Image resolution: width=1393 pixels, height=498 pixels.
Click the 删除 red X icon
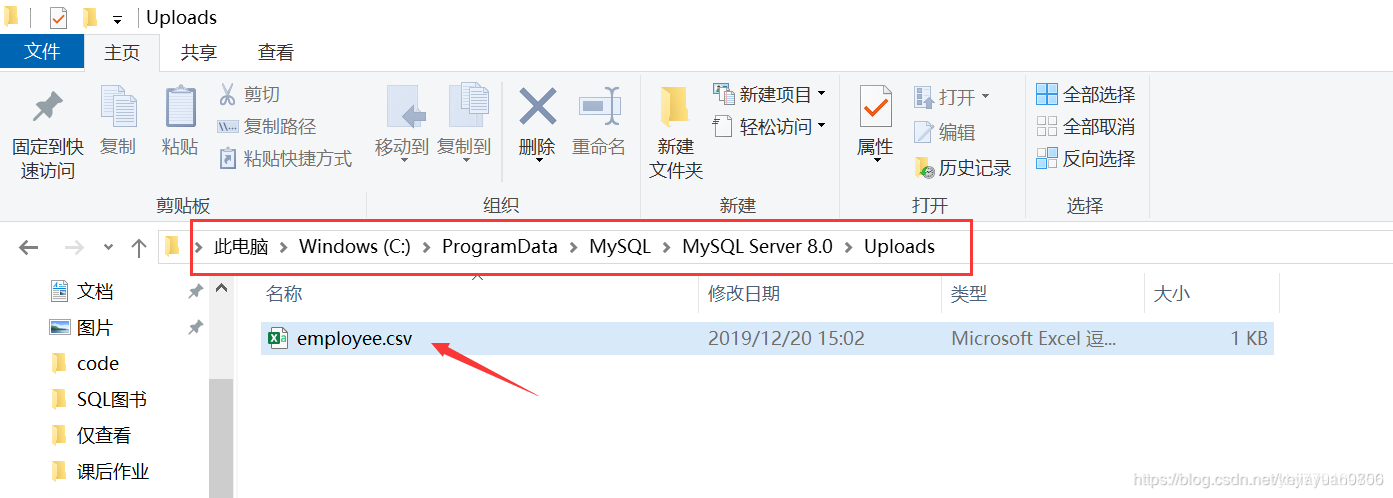537,106
